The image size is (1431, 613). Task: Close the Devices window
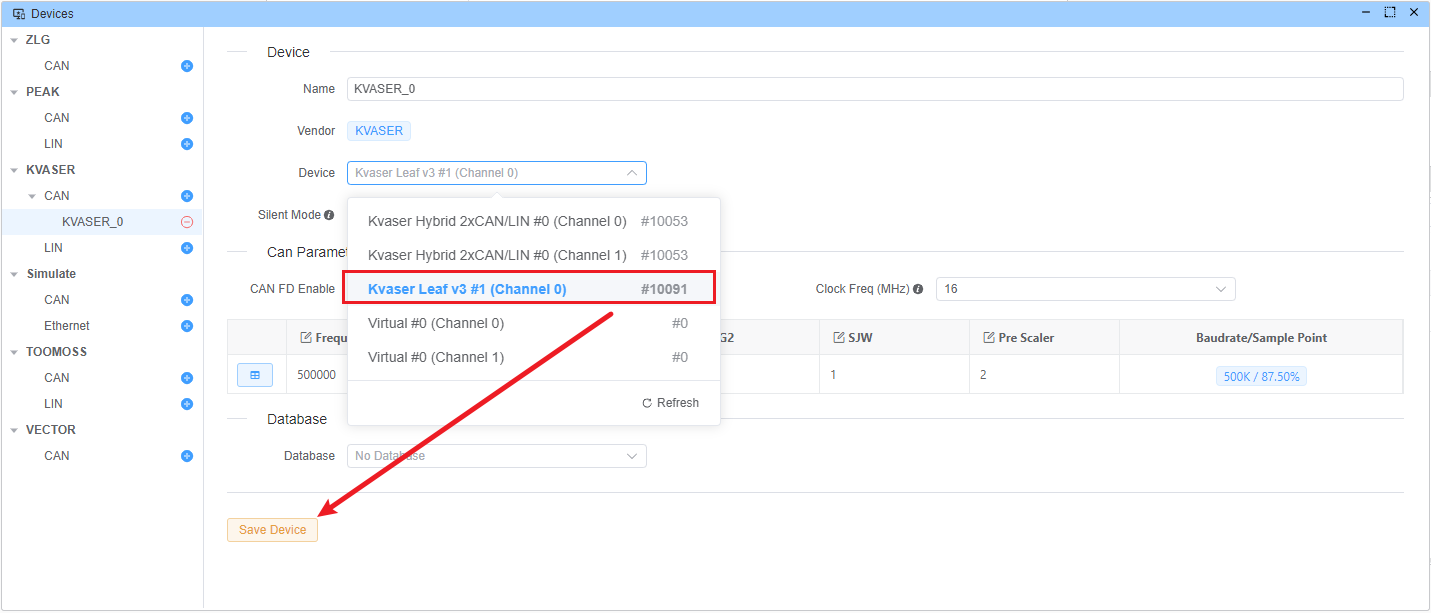click(1414, 13)
